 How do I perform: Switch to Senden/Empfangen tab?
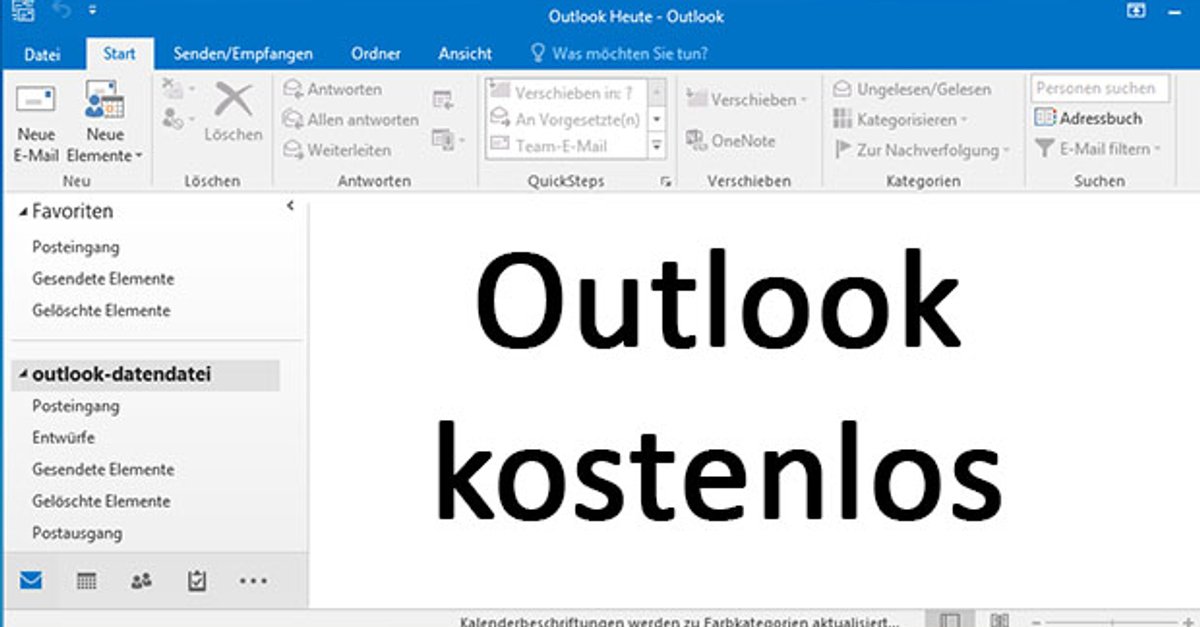click(x=243, y=54)
